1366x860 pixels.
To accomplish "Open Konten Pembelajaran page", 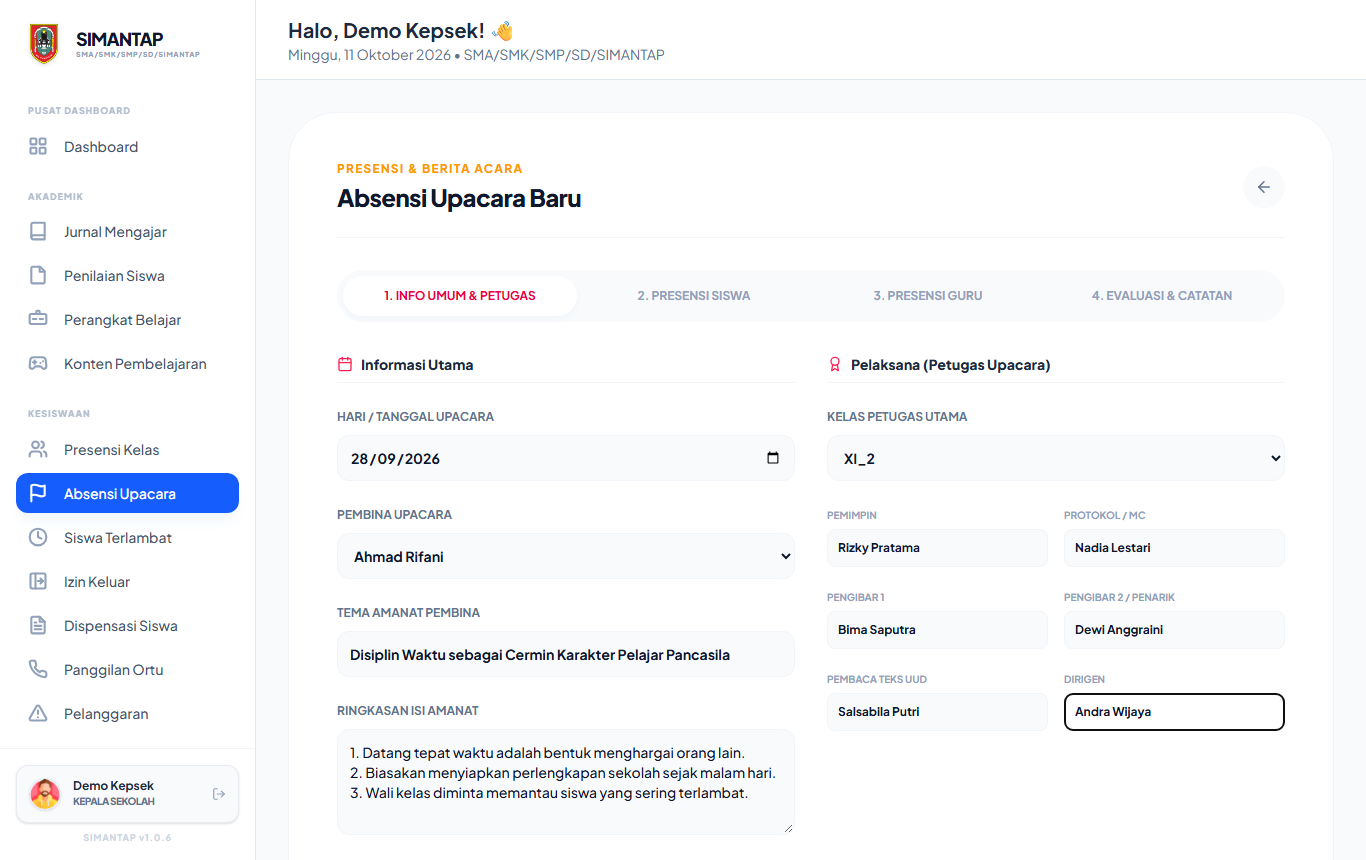I will 128,364.
